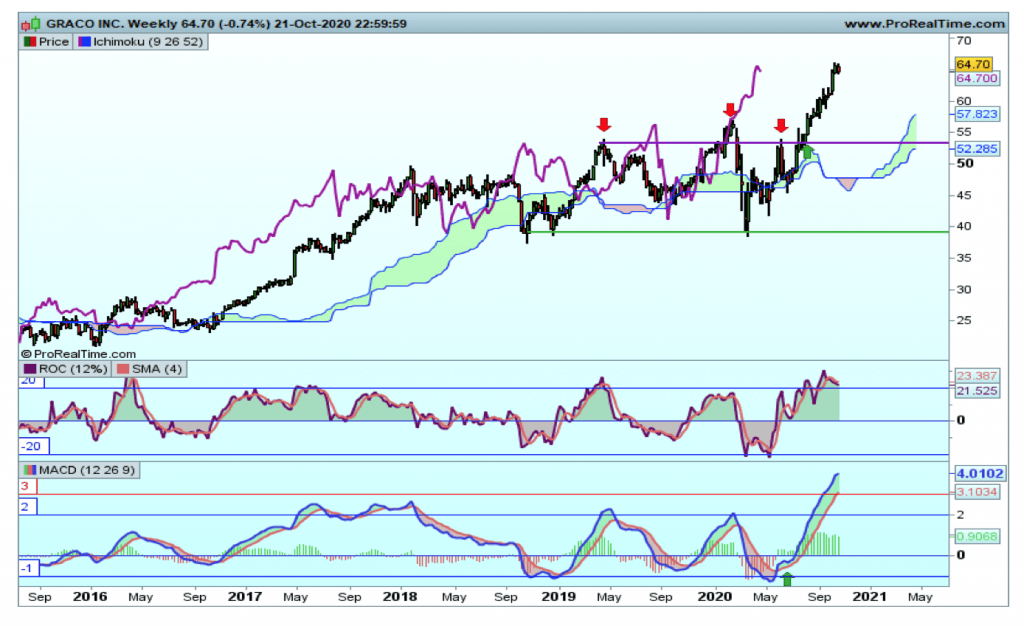
Task: Click the 23.387 ROC value label
Action: click(977, 376)
